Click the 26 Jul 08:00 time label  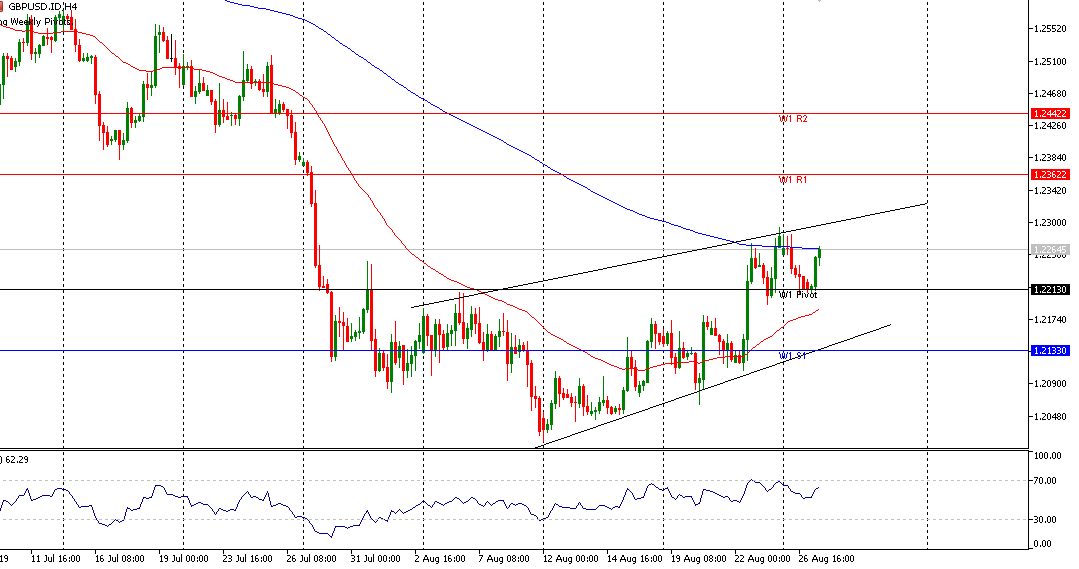(x=312, y=559)
